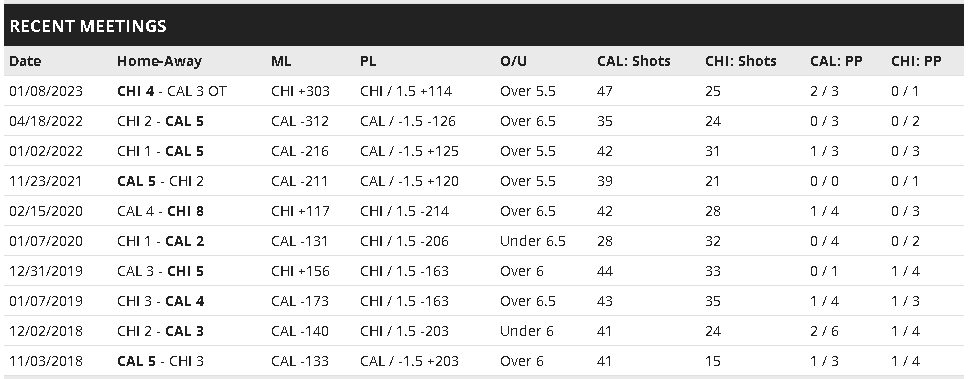The image size is (968, 379).
Task: Click the Date column header
Action: click(x=25, y=61)
